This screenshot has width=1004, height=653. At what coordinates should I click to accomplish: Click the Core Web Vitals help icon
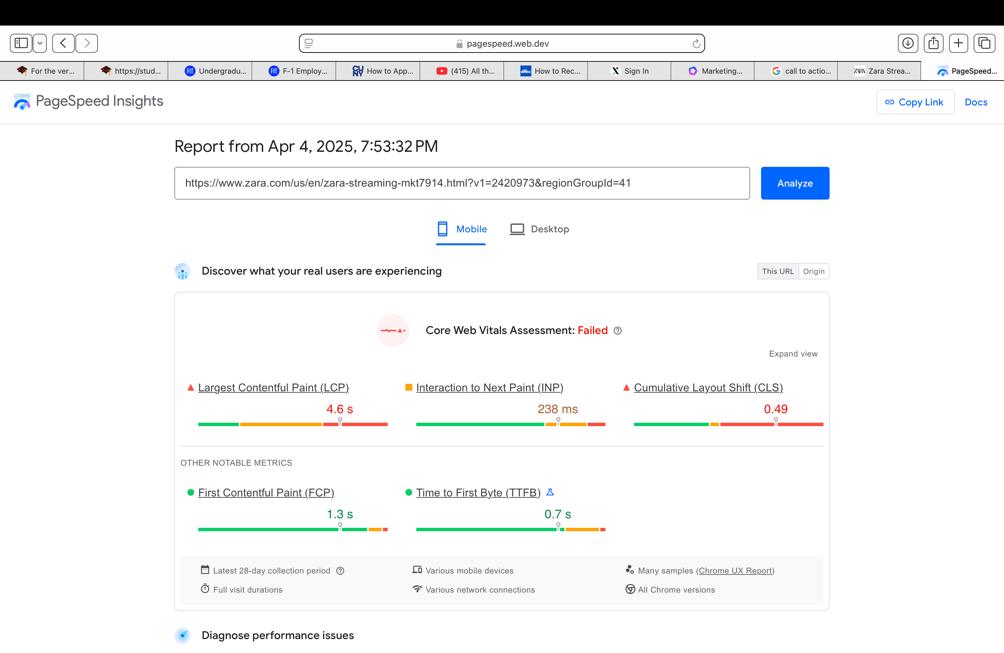point(618,331)
